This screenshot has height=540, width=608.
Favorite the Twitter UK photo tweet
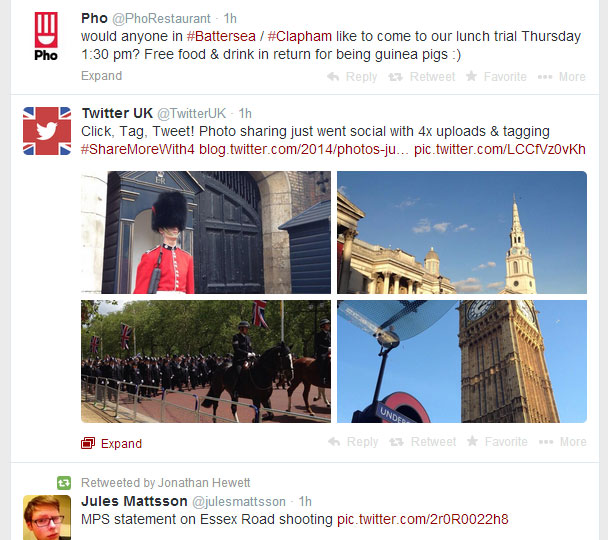click(x=497, y=442)
